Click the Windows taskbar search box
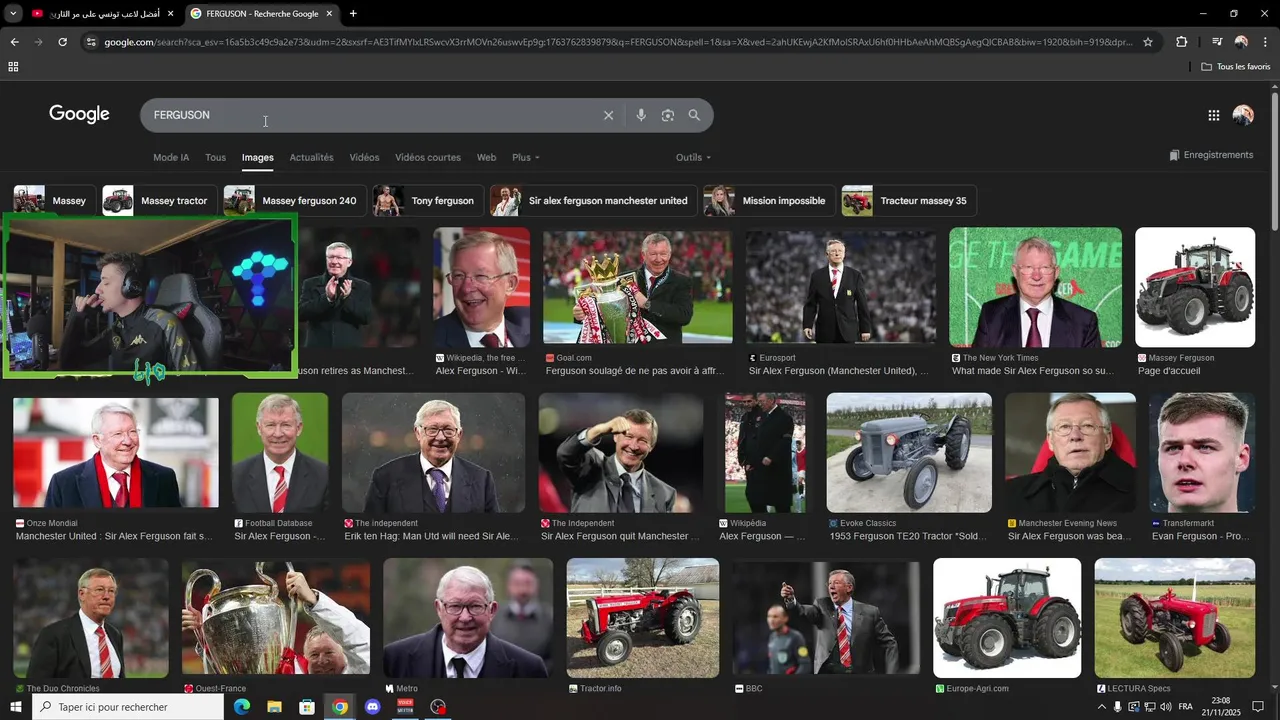Image resolution: width=1280 pixels, height=720 pixels. [128, 707]
